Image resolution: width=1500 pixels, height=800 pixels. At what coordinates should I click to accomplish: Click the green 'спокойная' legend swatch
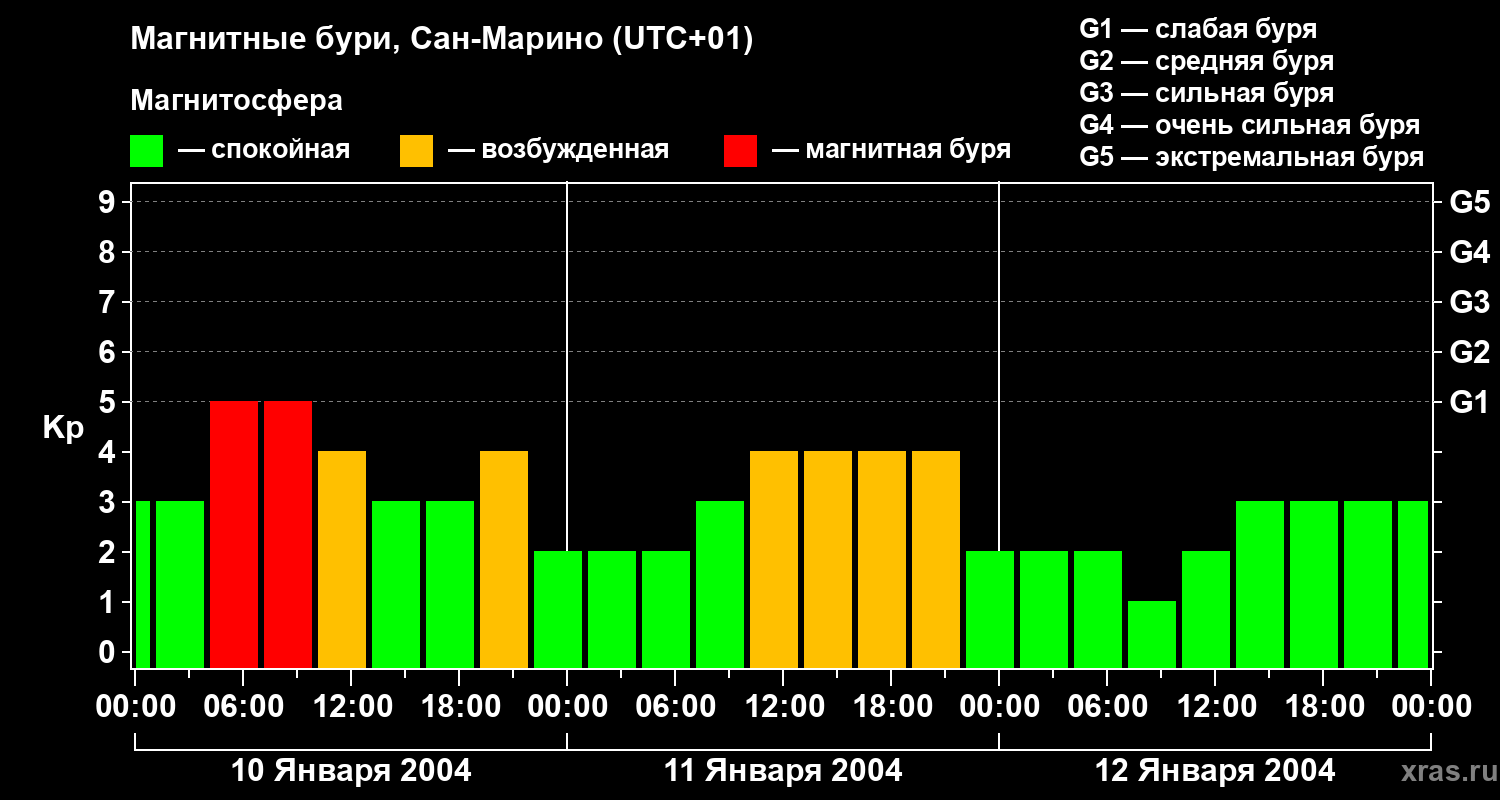tap(147, 151)
